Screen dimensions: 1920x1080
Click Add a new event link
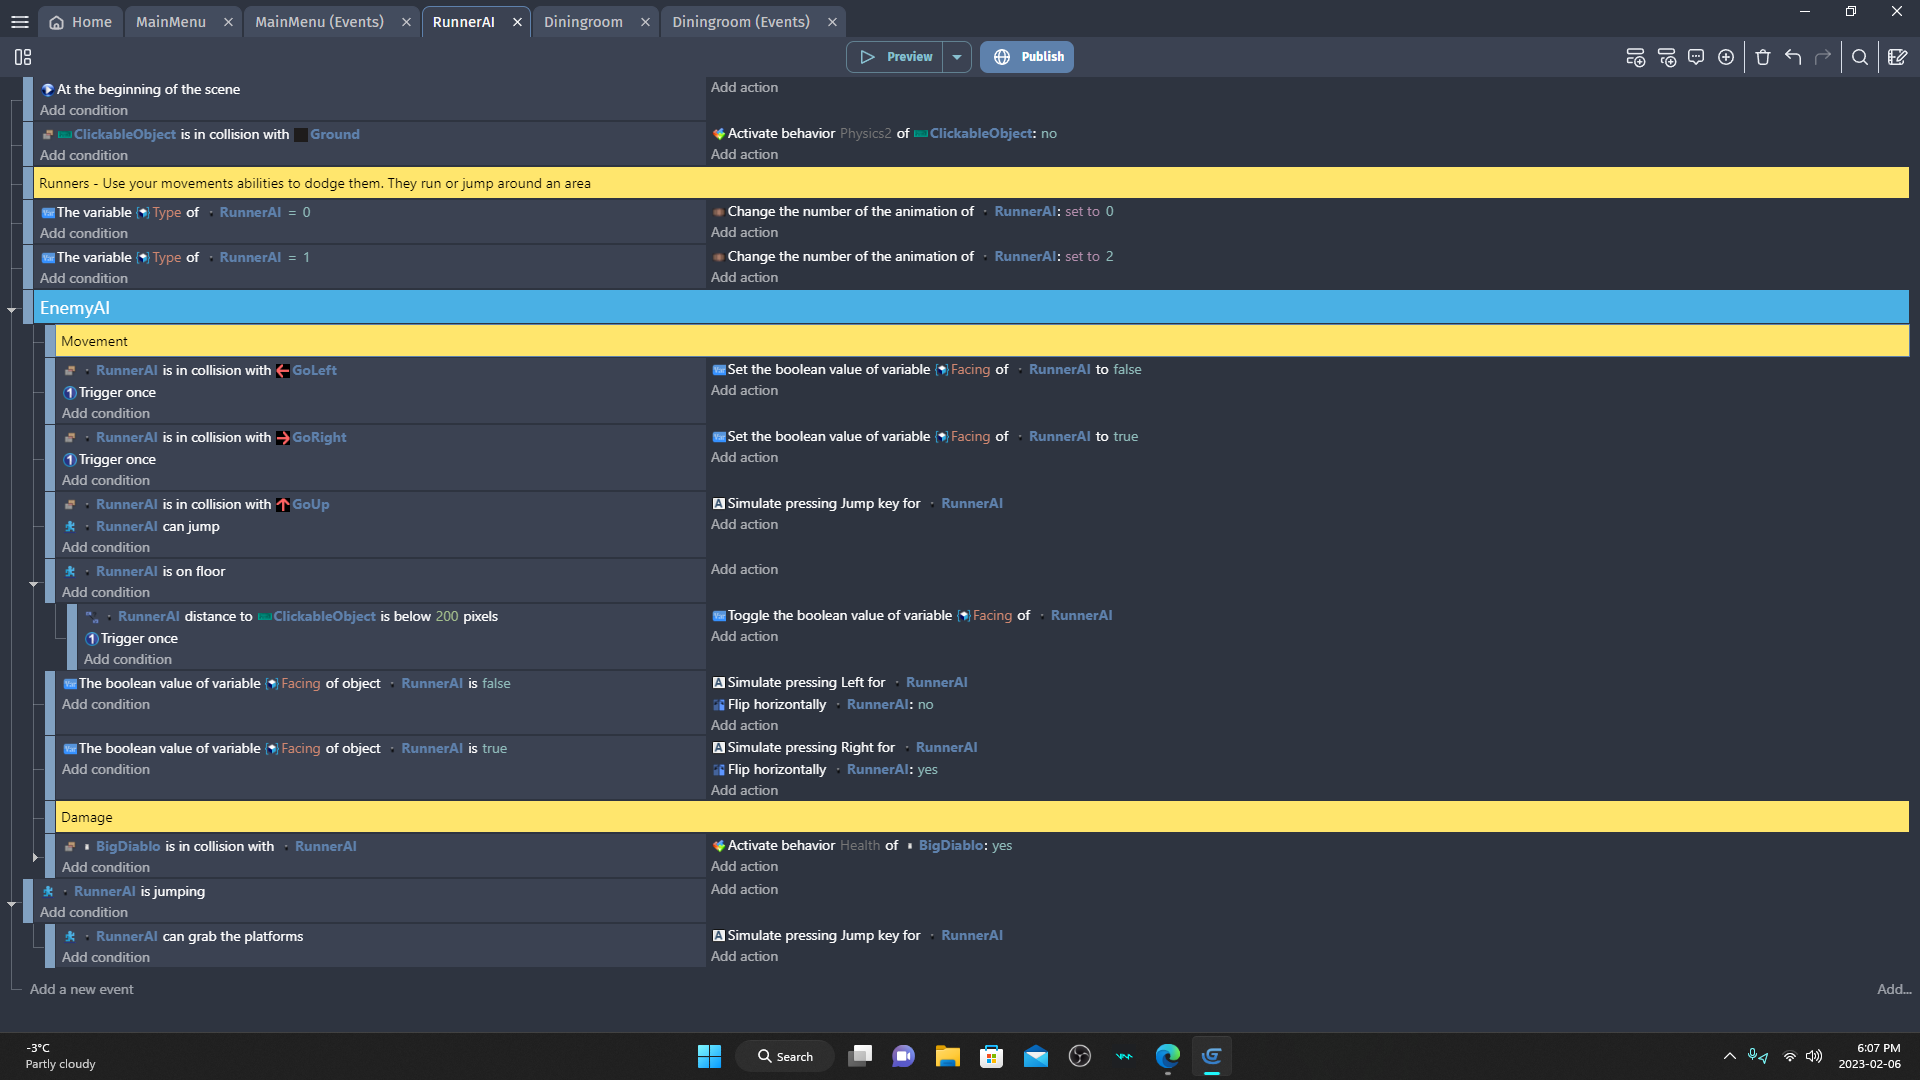coord(82,989)
